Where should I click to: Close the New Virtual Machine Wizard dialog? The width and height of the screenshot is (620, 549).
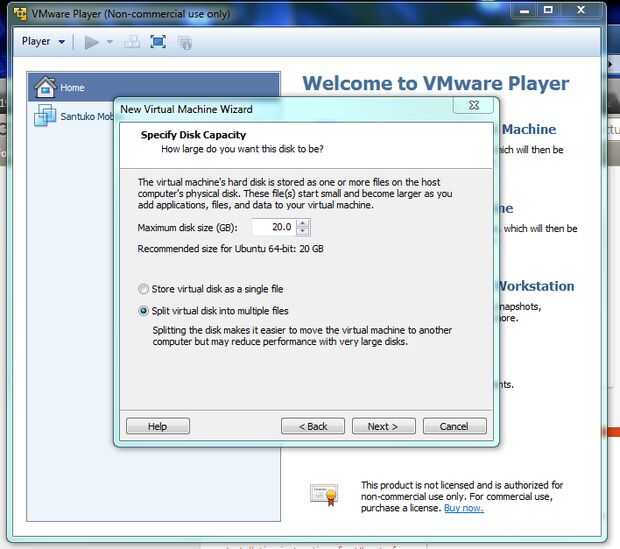click(473, 105)
